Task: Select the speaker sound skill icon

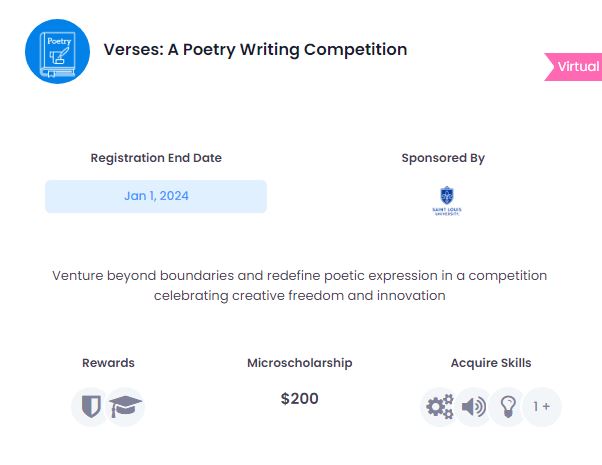Action: pyautogui.click(x=474, y=407)
